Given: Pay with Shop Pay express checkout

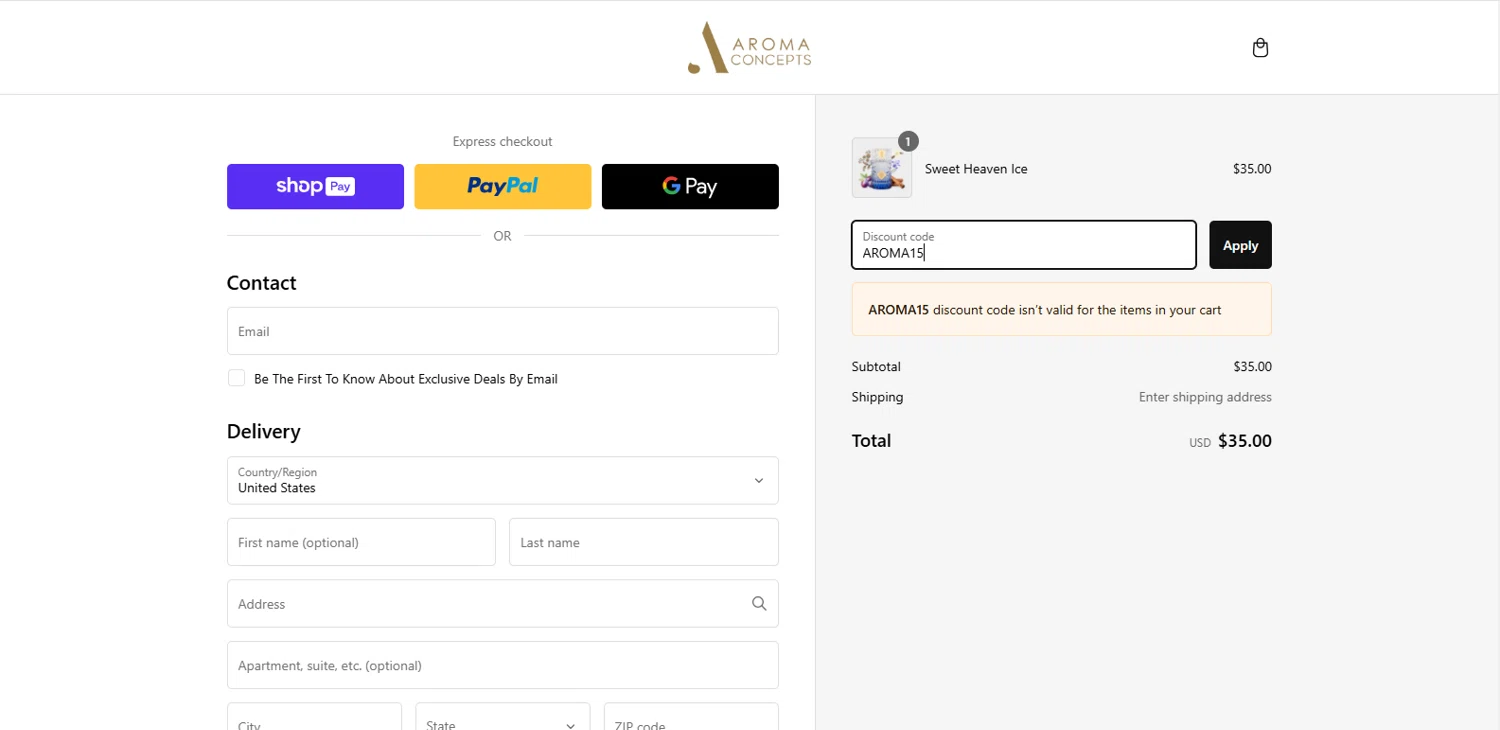Looking at the screenshot, I should tap(315, 187).
